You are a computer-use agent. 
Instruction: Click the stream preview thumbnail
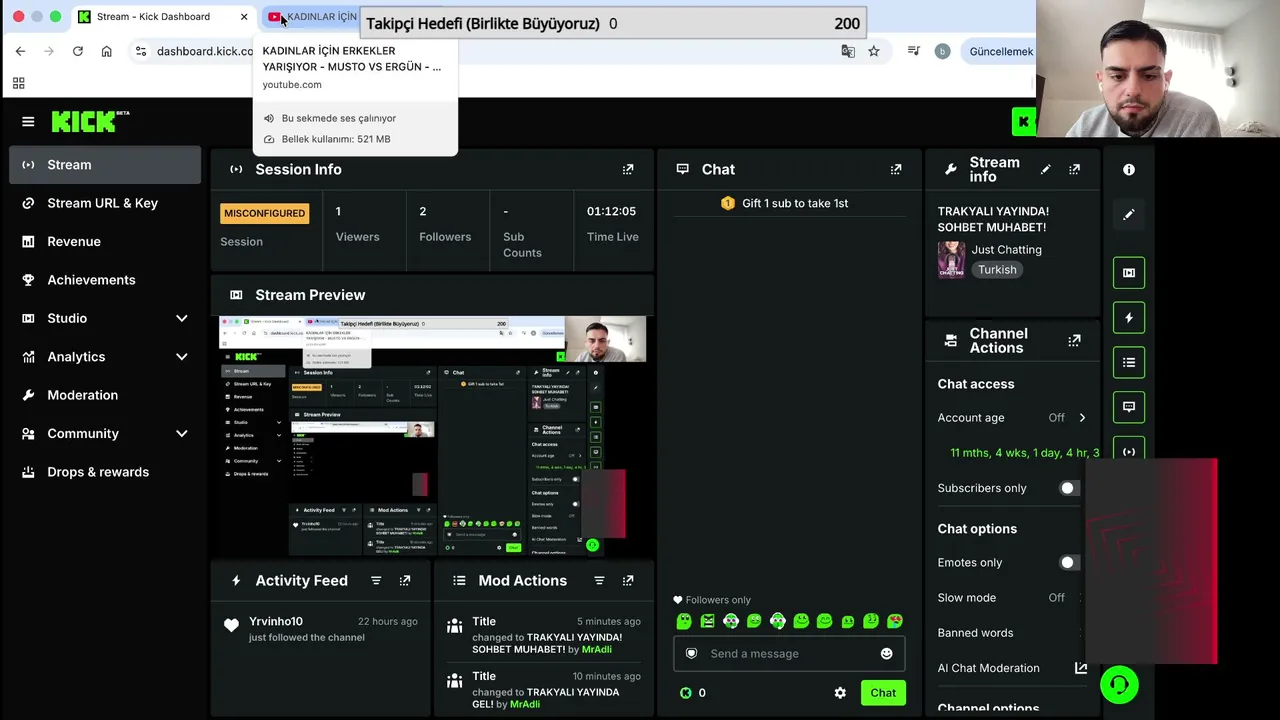click(x=433, y=437)
